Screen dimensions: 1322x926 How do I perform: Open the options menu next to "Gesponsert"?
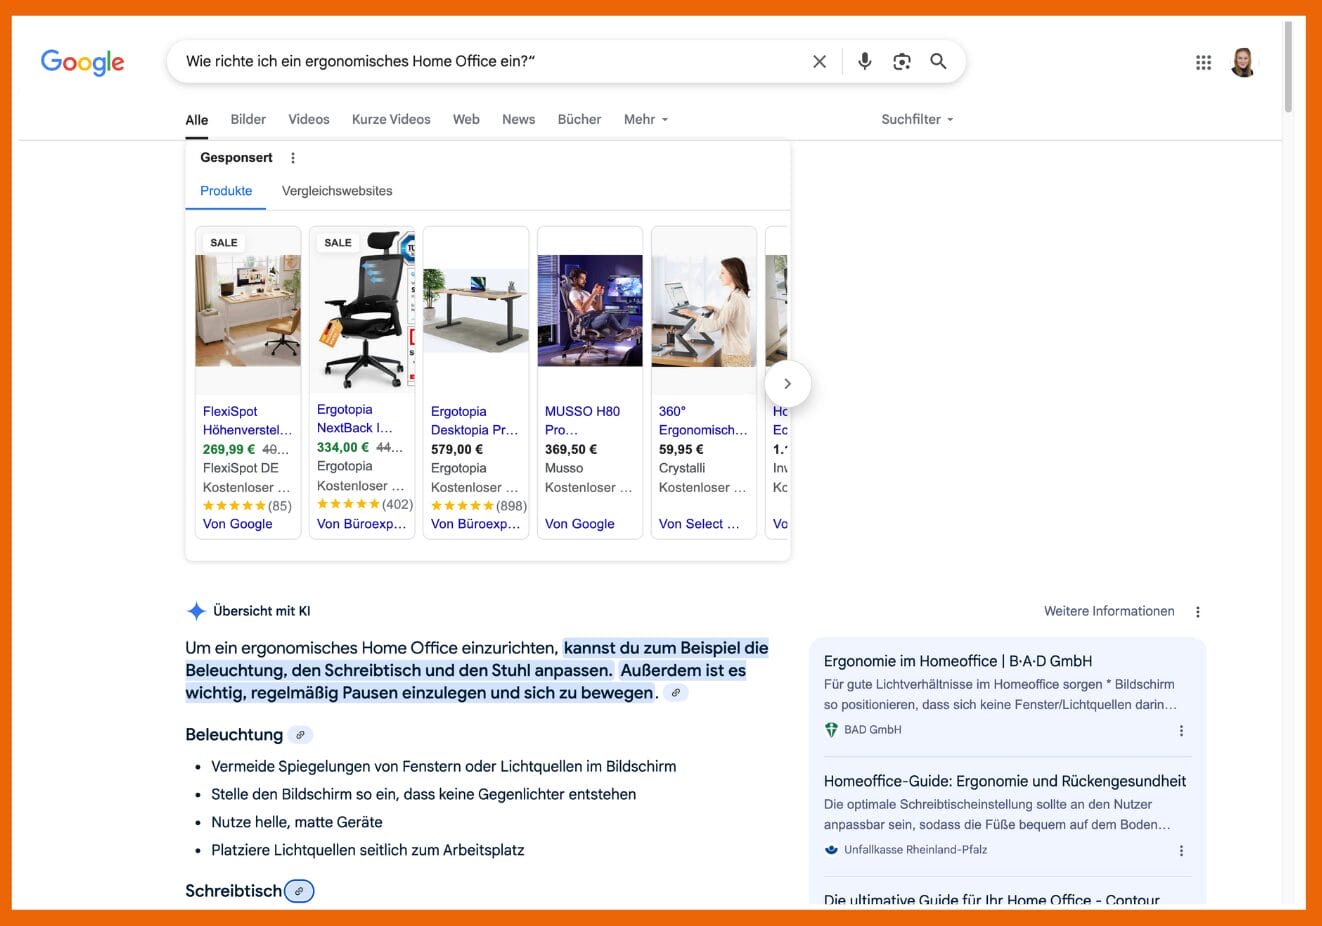(293, 157)
